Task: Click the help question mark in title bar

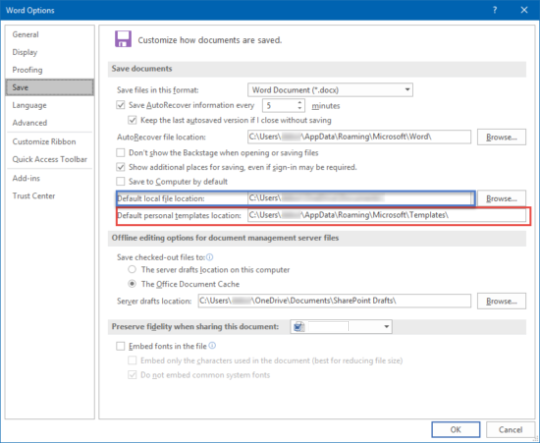Action: (495, 10)
